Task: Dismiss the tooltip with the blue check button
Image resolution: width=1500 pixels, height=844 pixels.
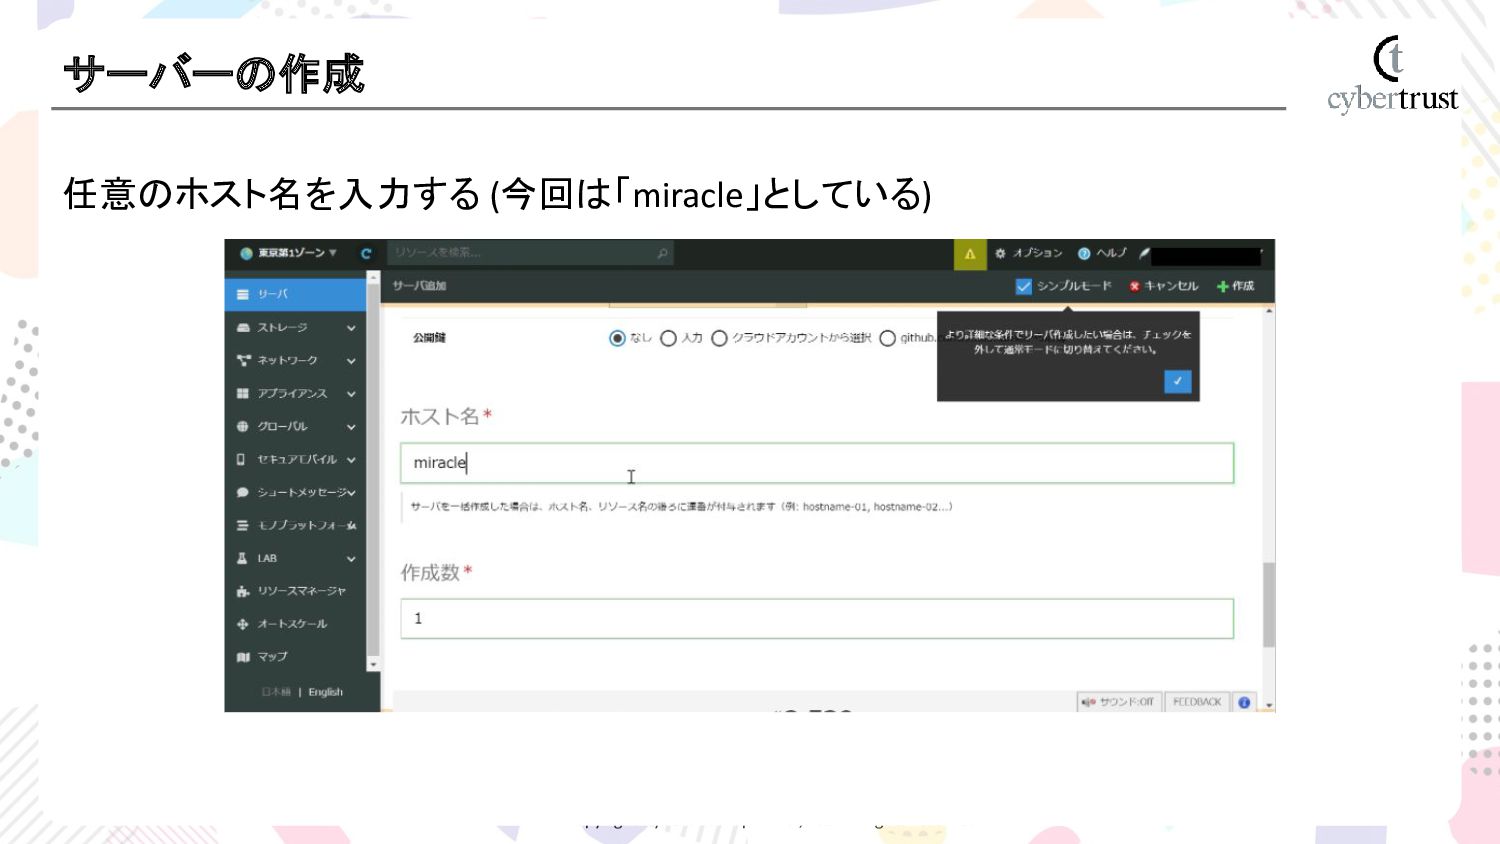Action: point(1178,381)
